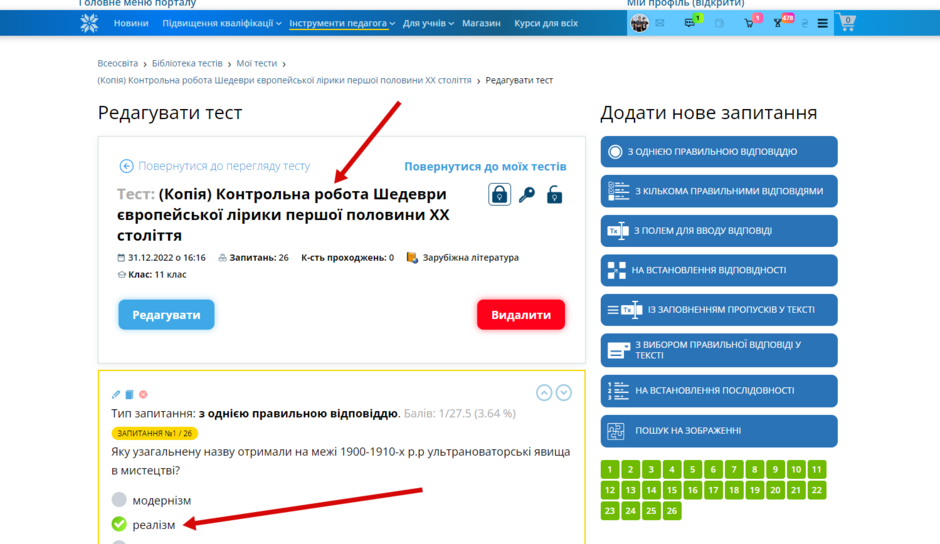The image size is (940, 544).
Task: Go to Всеосвіта breadcrumb
Action: (x=118, y=64)
